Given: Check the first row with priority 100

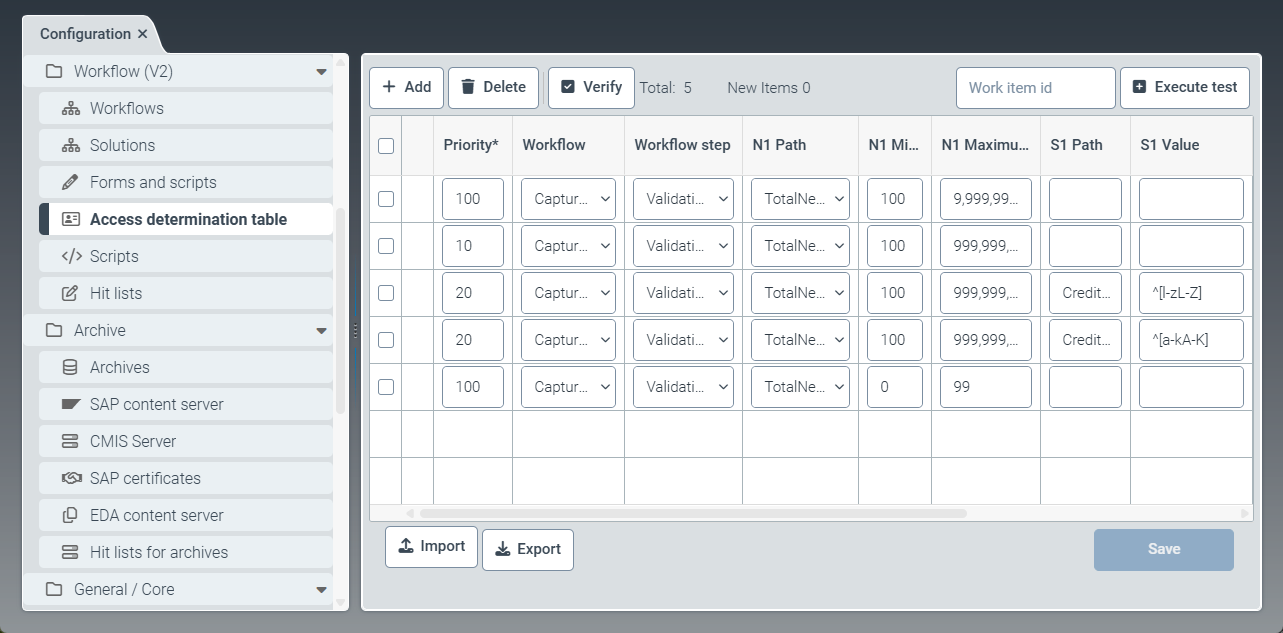Looking at the screenshot, I should (386, 199).
